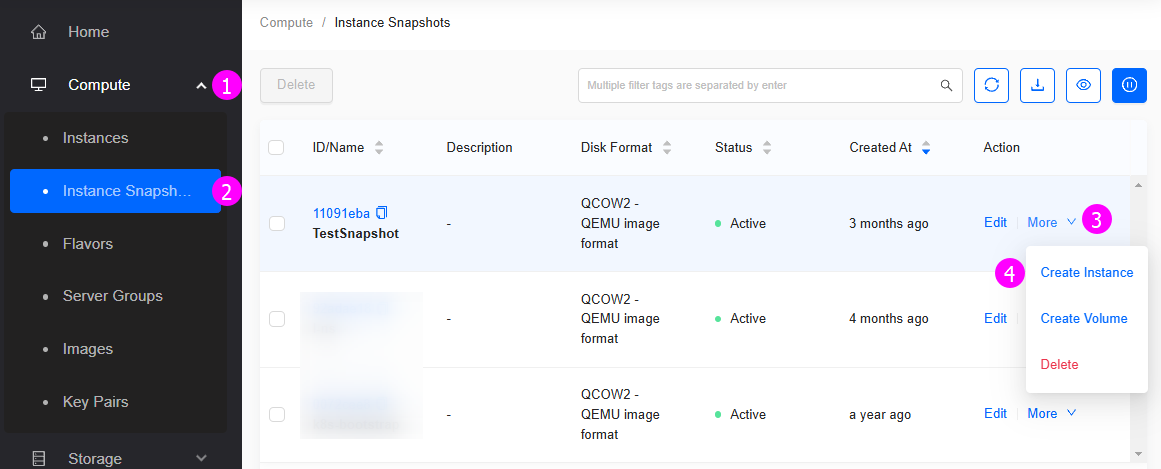Click the table scrollbar up arrow
The height and width of the screenshot is (469, 1161).
[x=1138, y=183]
